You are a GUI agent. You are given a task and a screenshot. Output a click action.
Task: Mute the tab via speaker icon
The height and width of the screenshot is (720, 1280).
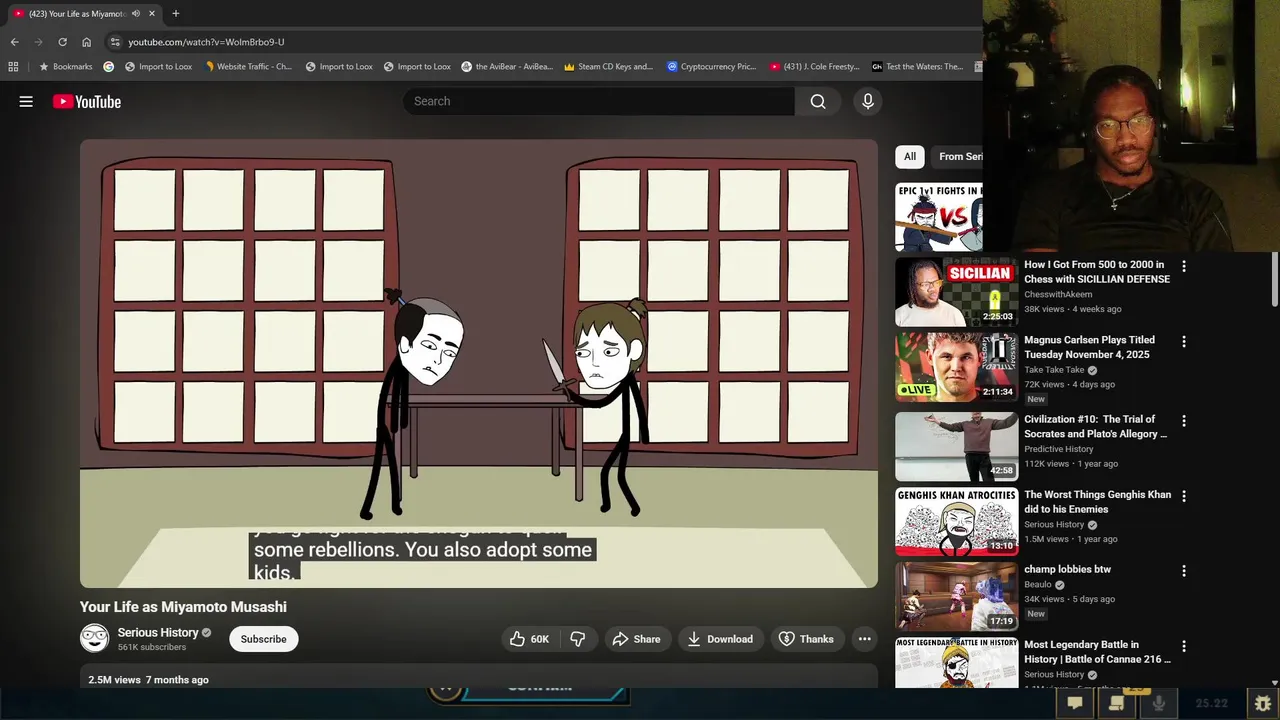coord(136,13)
